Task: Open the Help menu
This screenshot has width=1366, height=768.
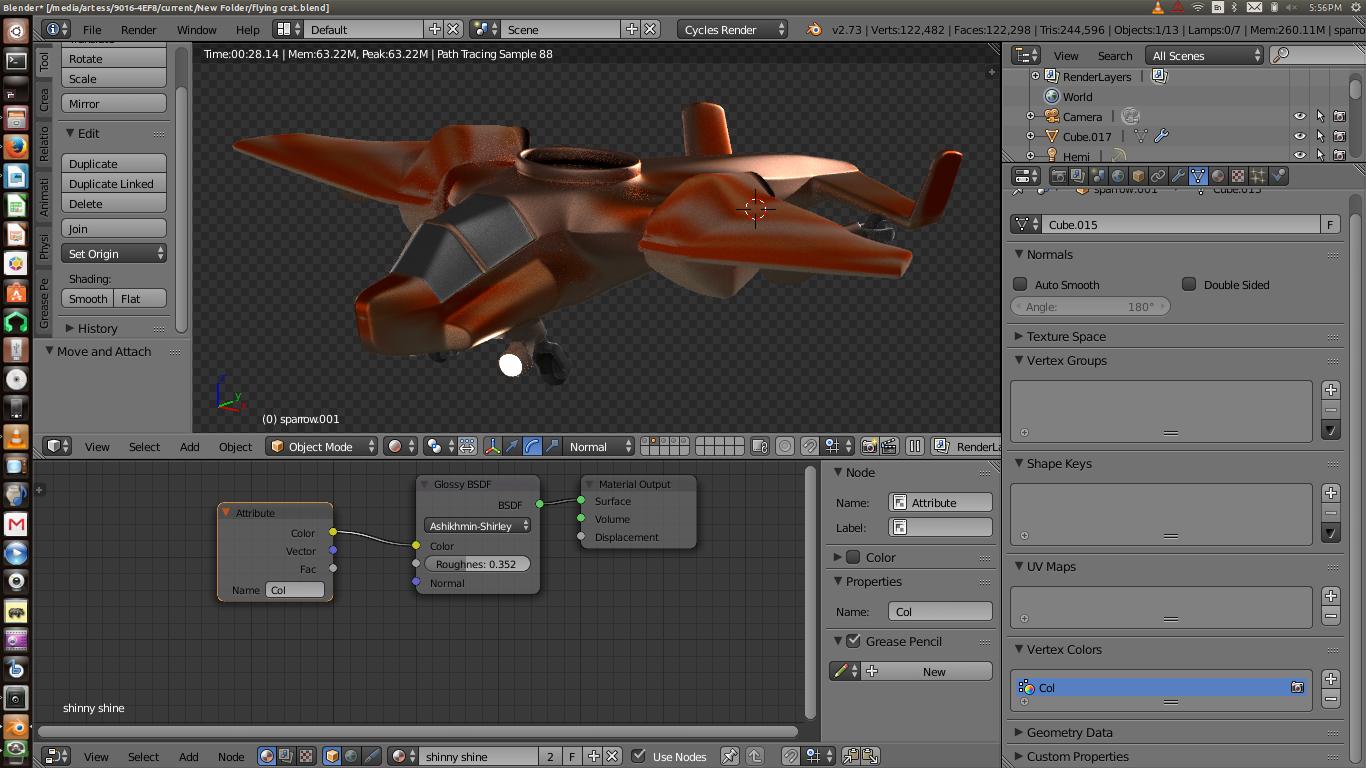Action: point(247,30)
